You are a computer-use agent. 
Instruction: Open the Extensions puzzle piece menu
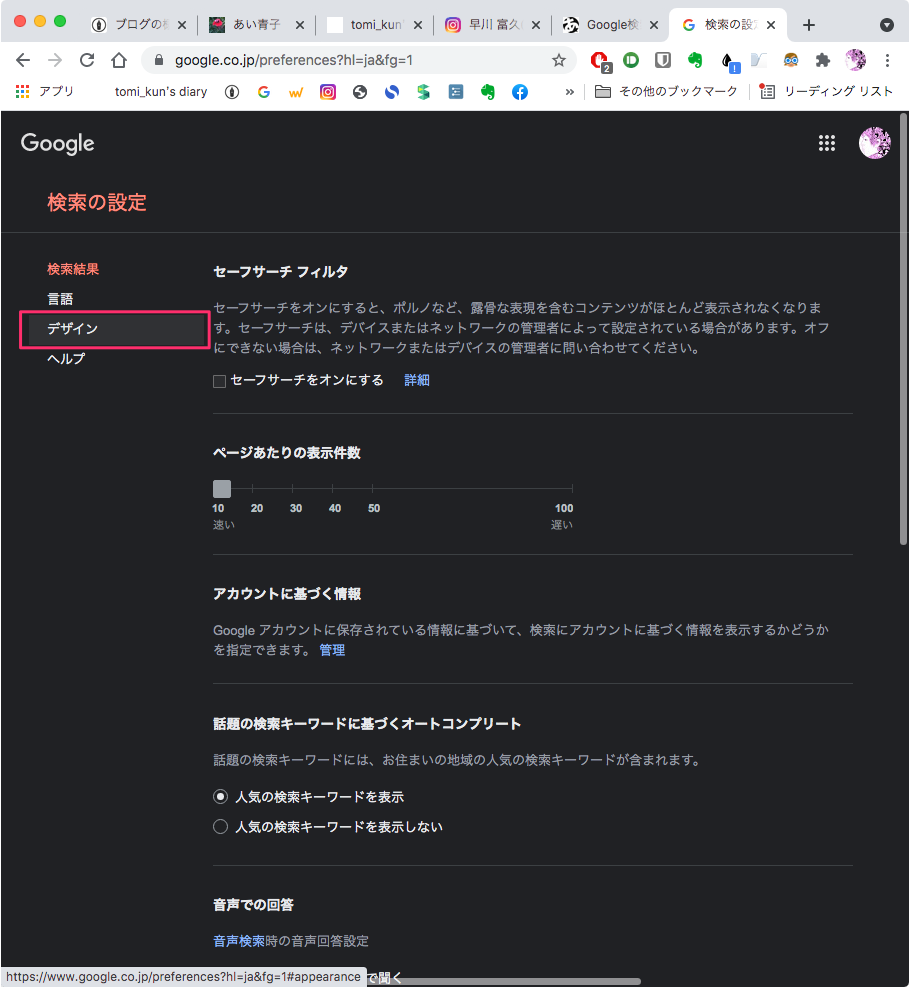coord(823,60)
